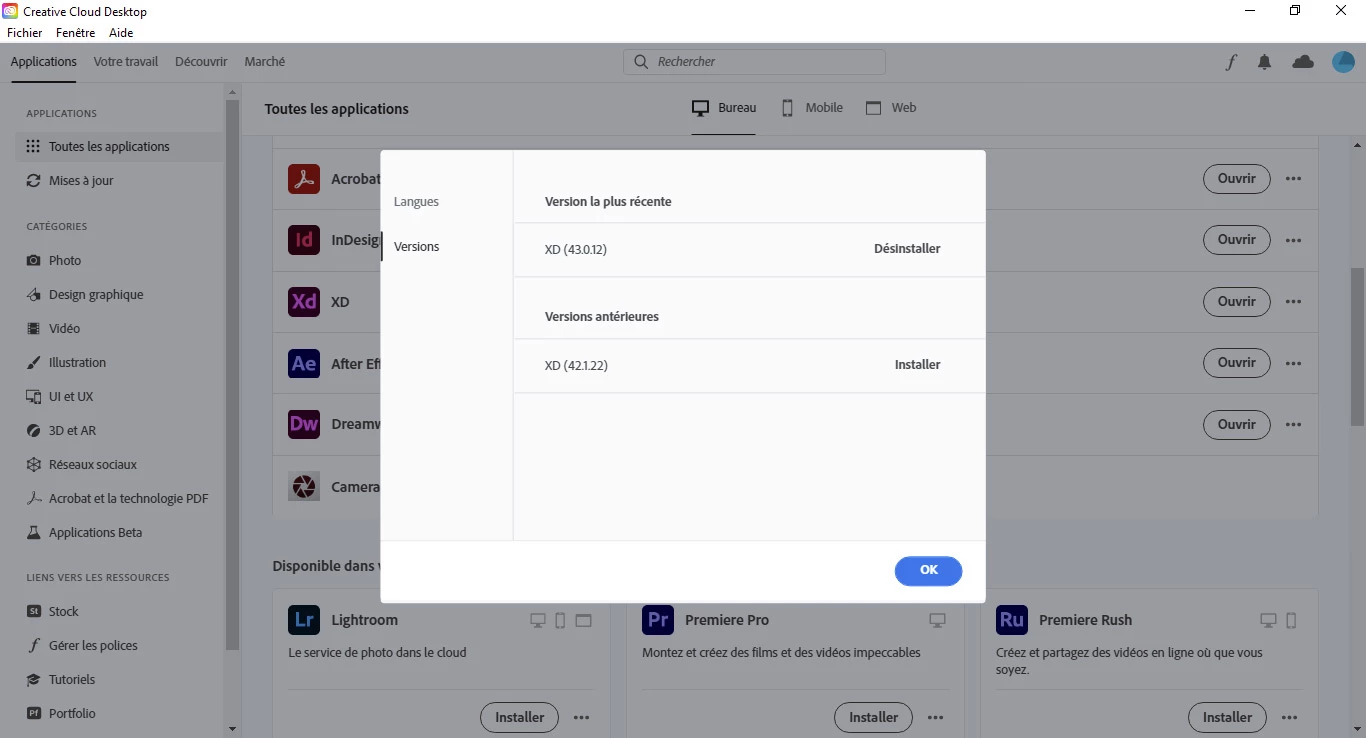
Task: Open the user account avatar
Action: [1343, 62]
